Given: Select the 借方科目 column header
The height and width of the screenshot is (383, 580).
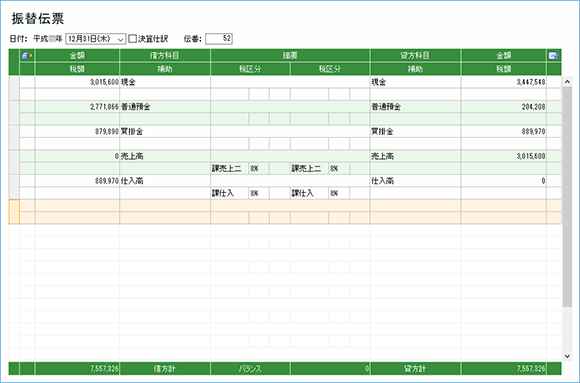Looking at the screenshot, I should [165, 56].
